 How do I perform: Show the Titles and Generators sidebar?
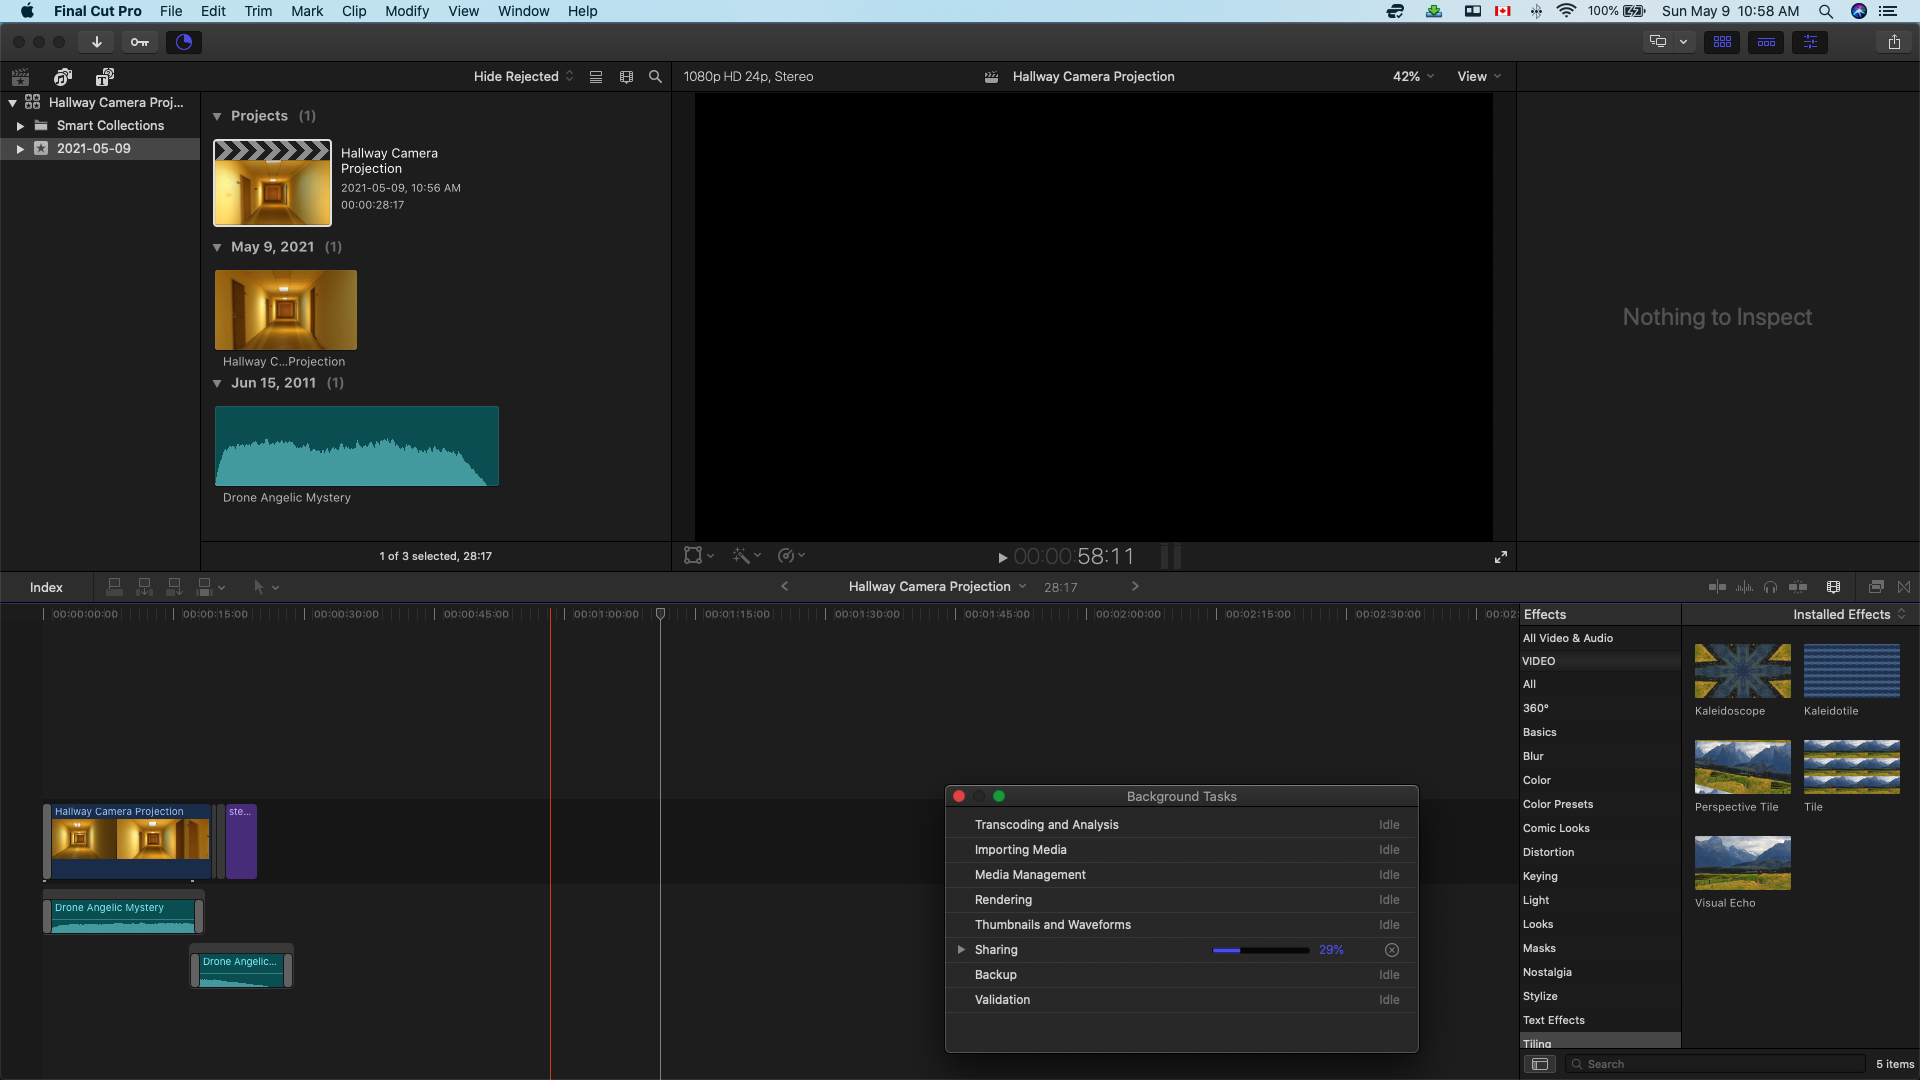point(105,77)
